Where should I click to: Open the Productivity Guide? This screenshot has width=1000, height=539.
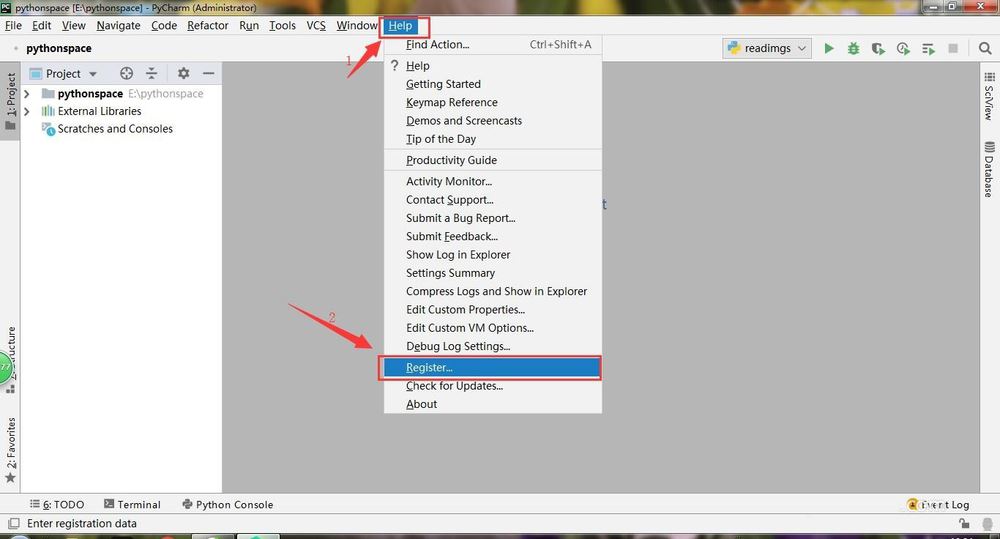click(493, 160)
